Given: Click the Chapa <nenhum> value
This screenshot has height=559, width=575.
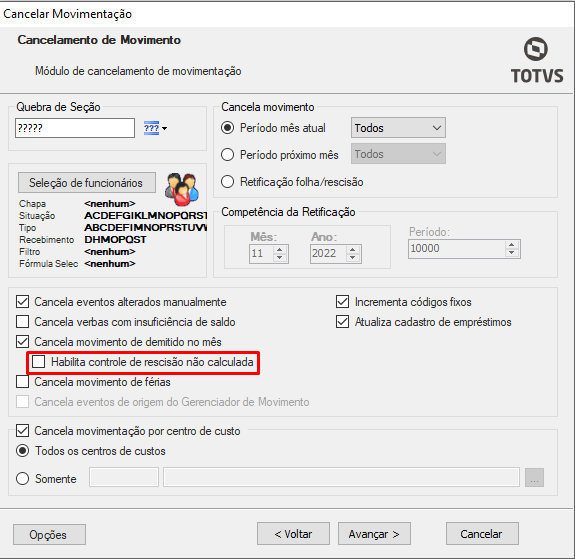Looking at the screenshot, I should click(110, 204).
